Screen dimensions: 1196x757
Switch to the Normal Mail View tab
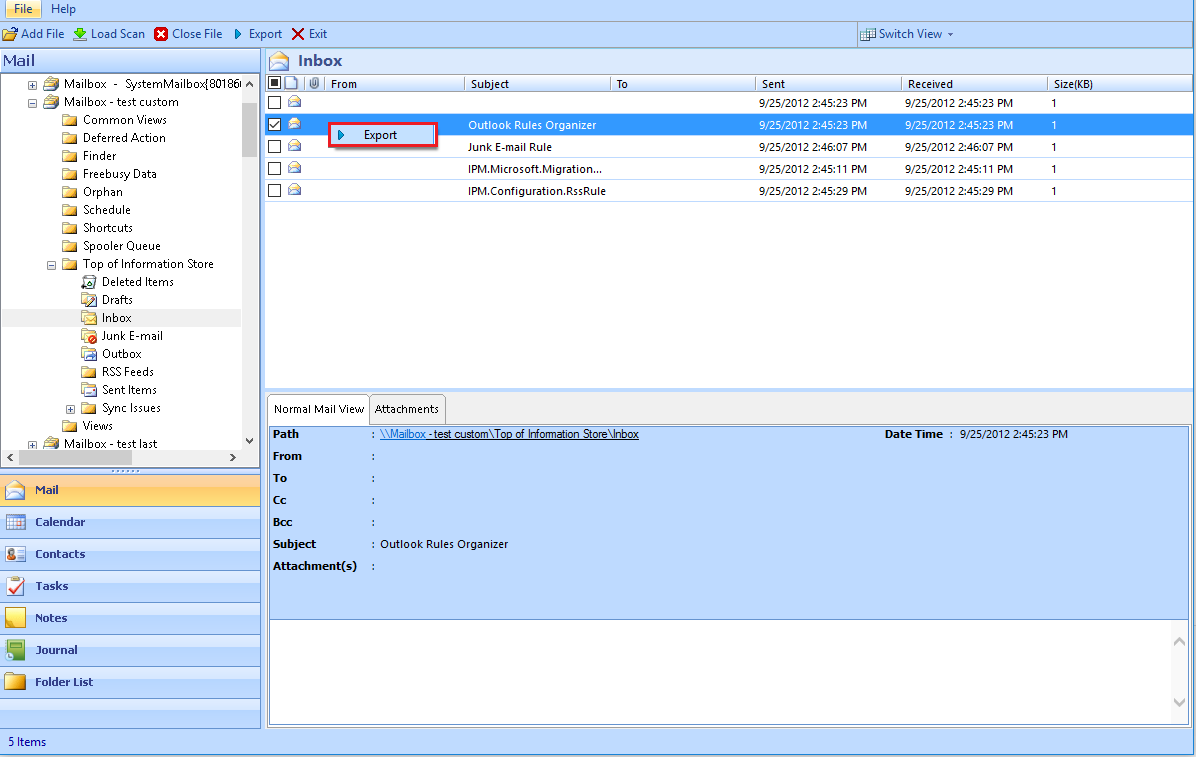click(319, 409)
